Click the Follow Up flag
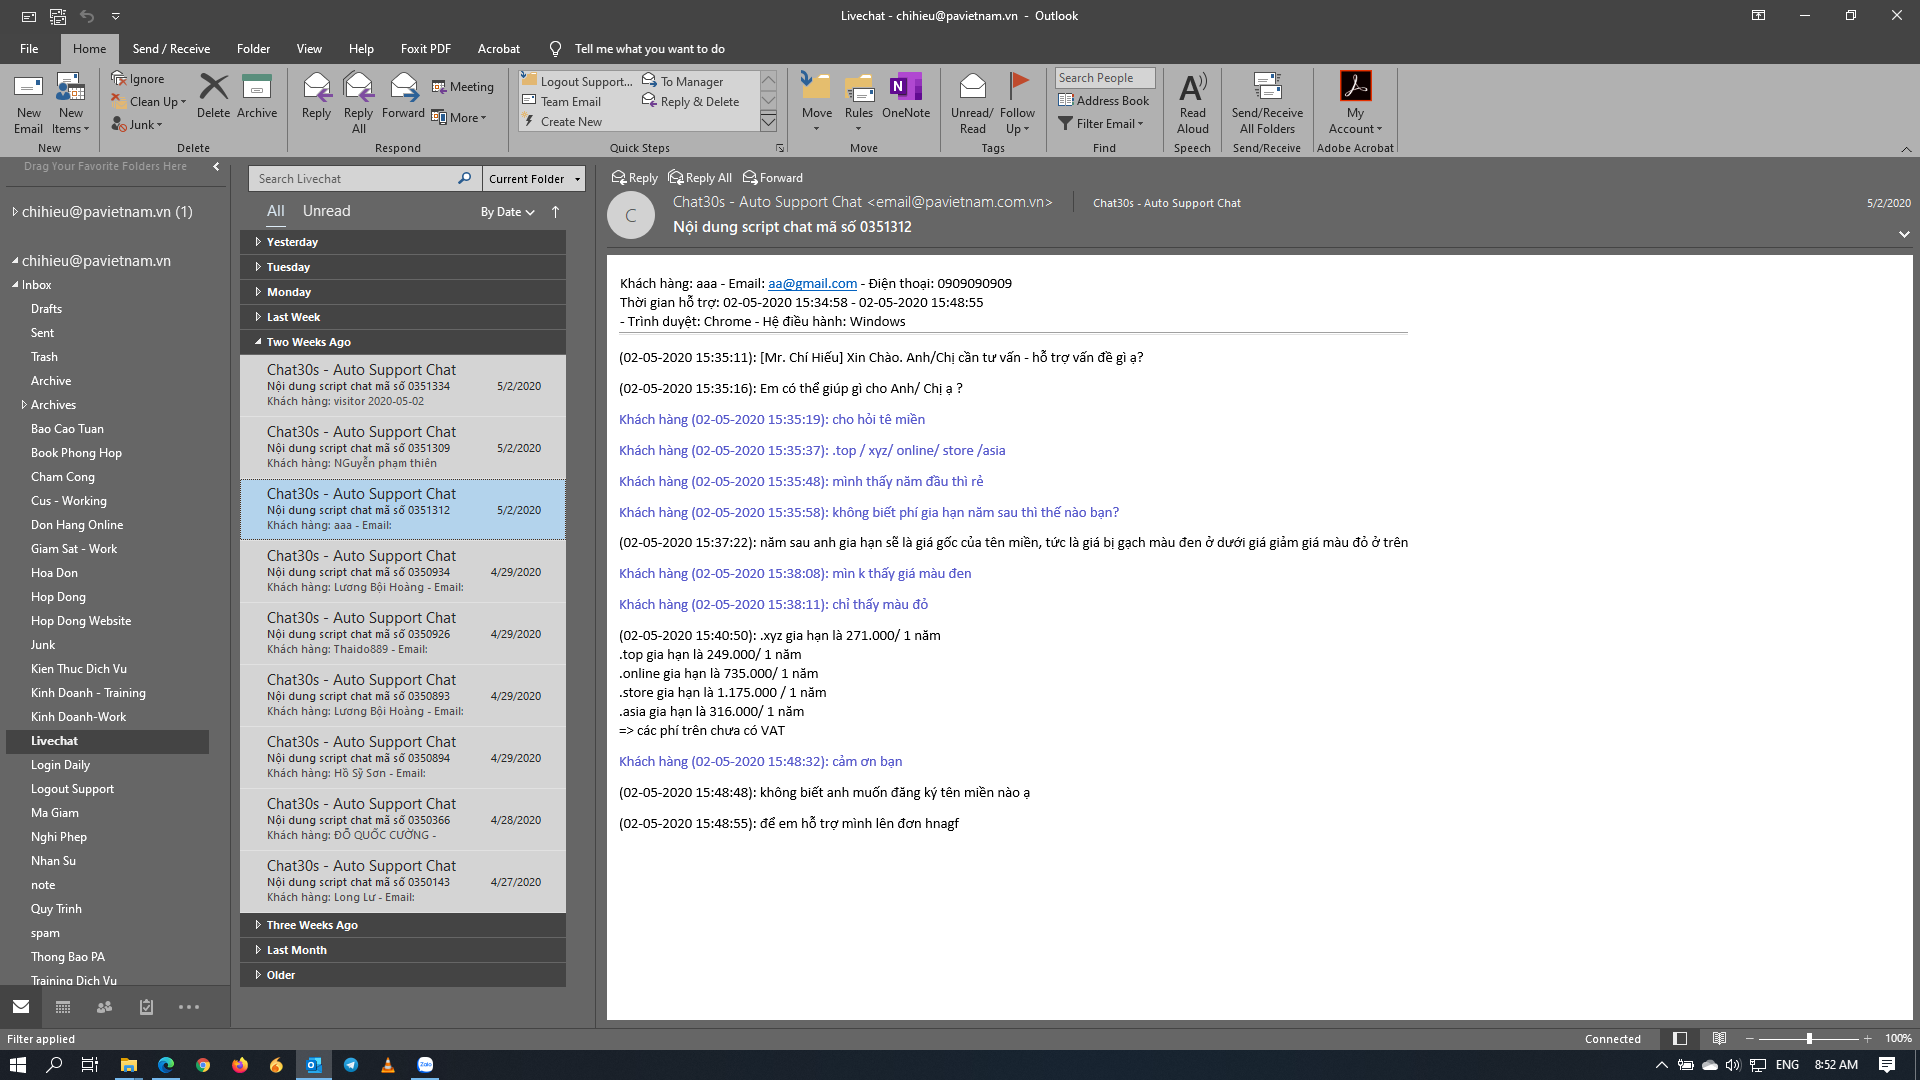The image size is (1920, 1080). [1018, 85]
